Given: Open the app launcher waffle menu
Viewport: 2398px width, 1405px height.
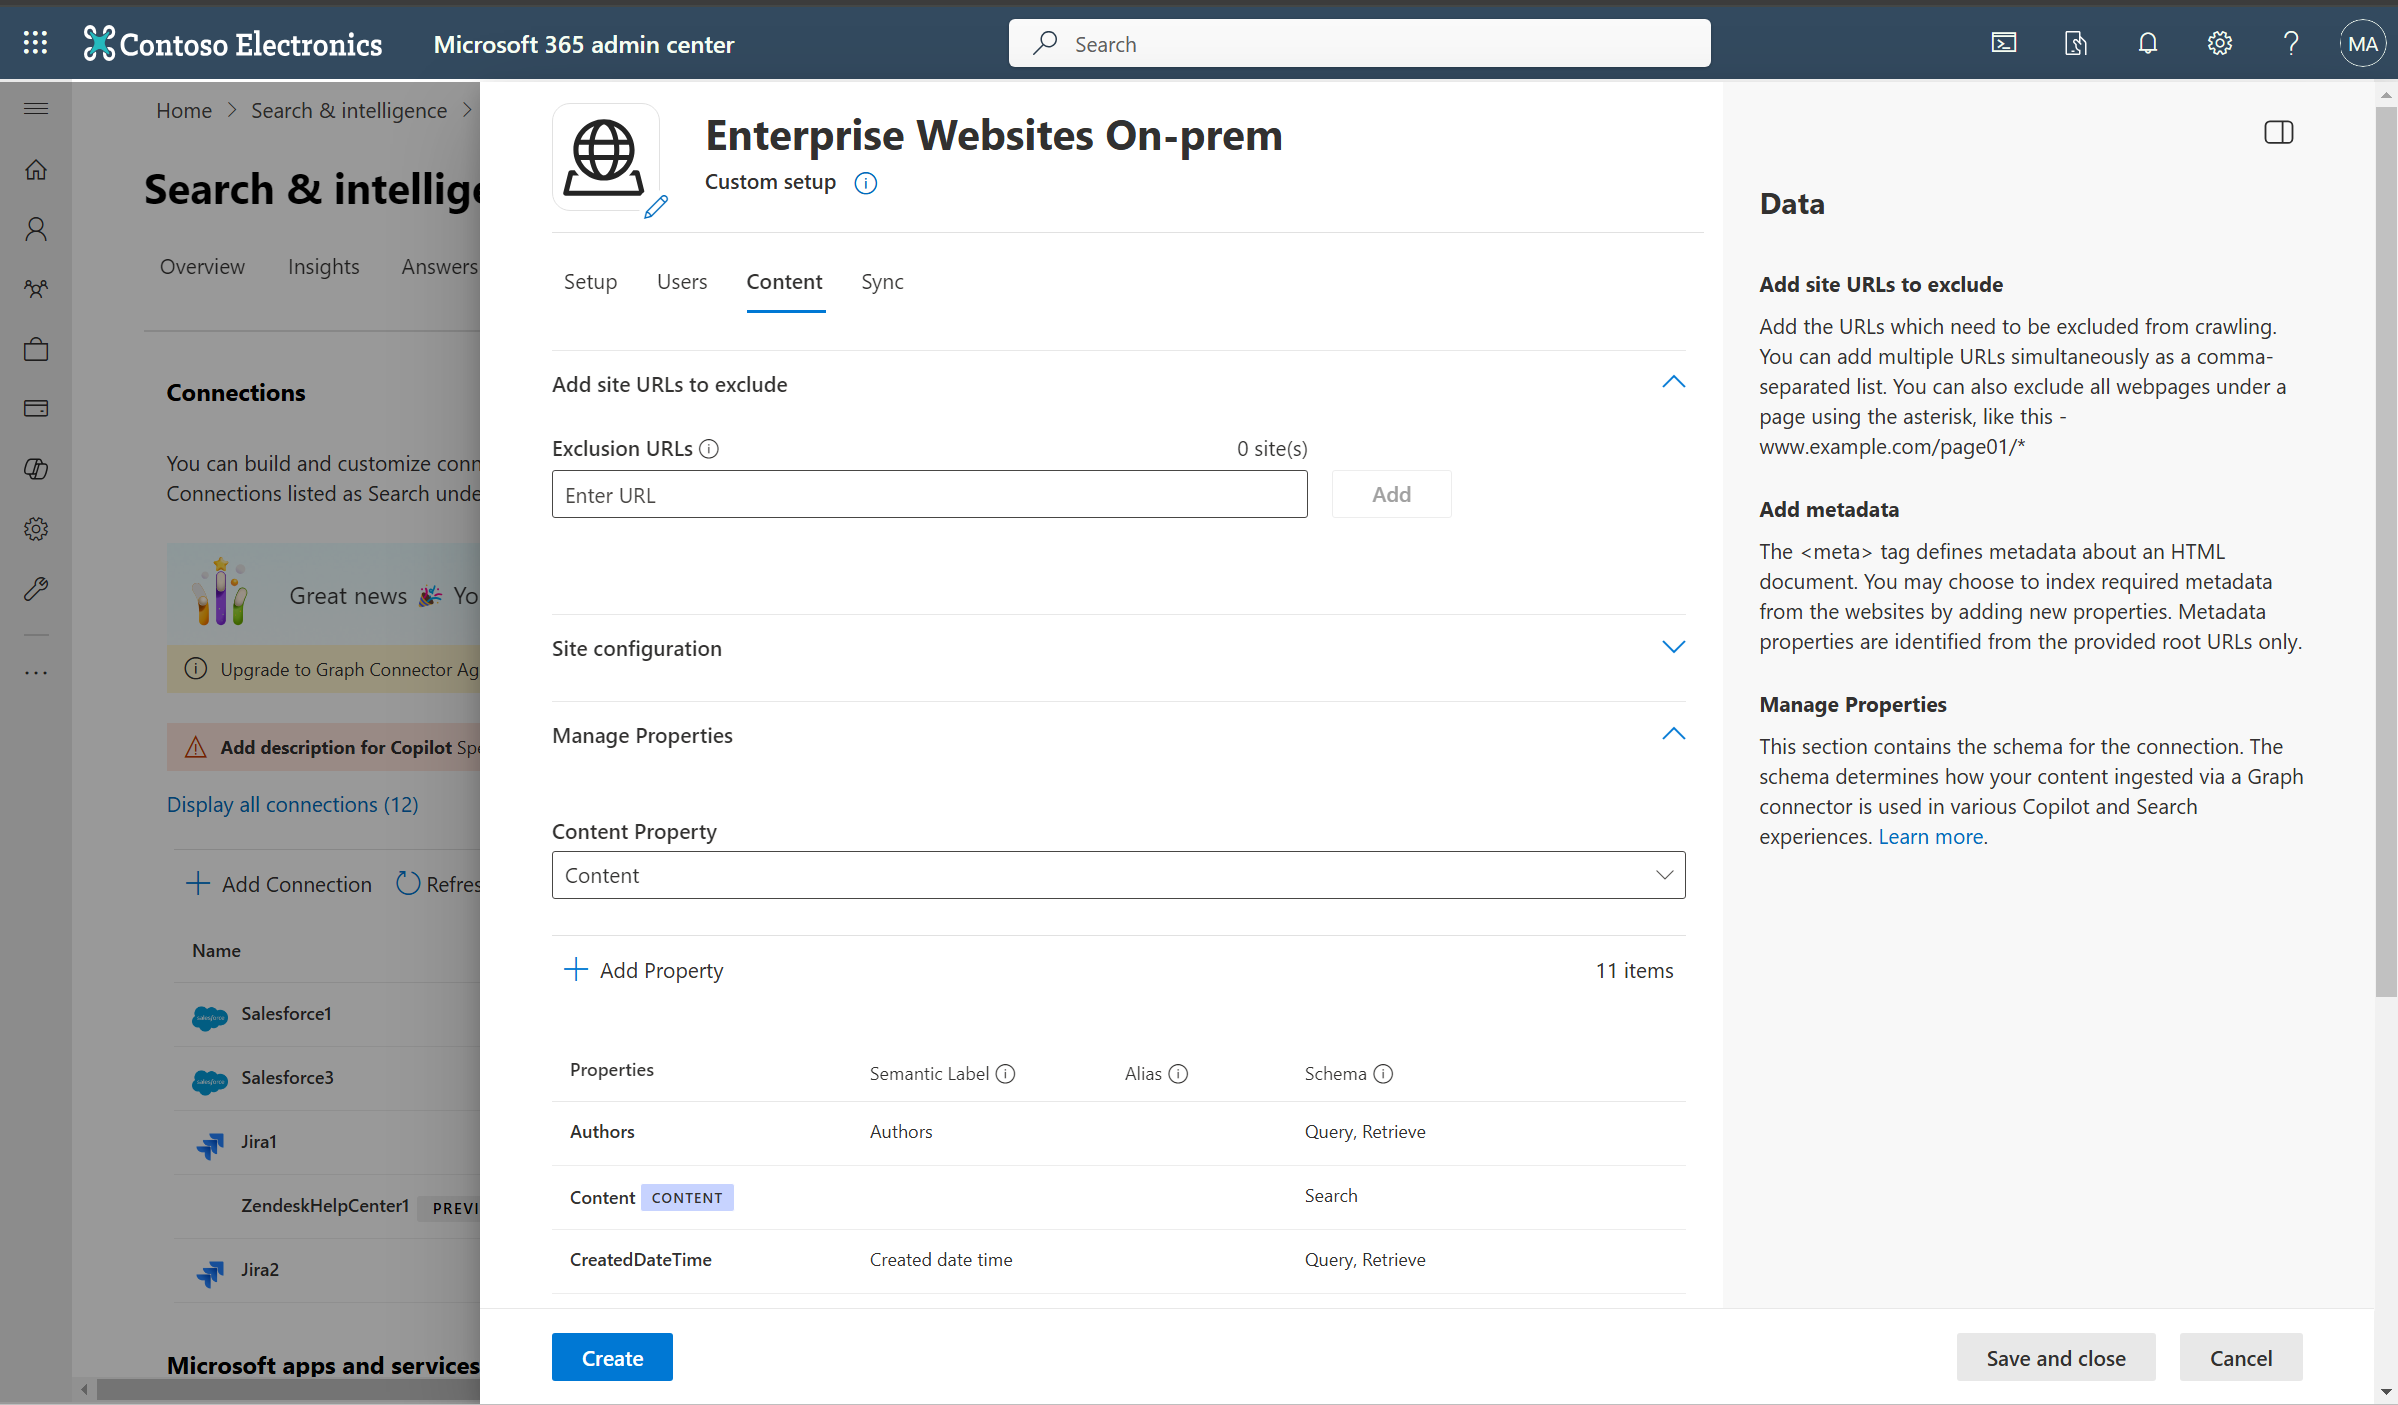Looking at the screenshot, I should tap(35, 42).
